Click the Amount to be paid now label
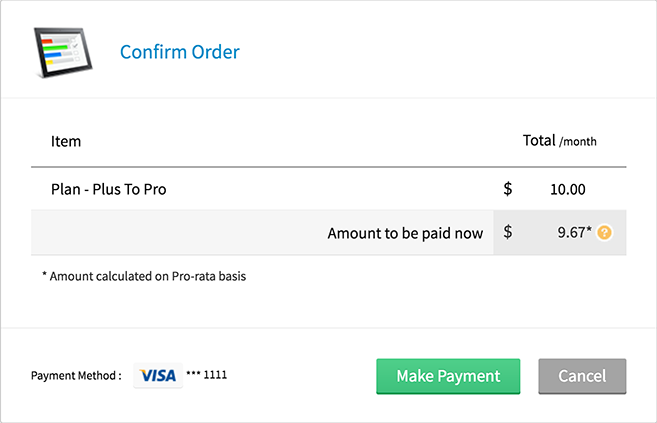657x423 pixels. click(x=405, y=233)
